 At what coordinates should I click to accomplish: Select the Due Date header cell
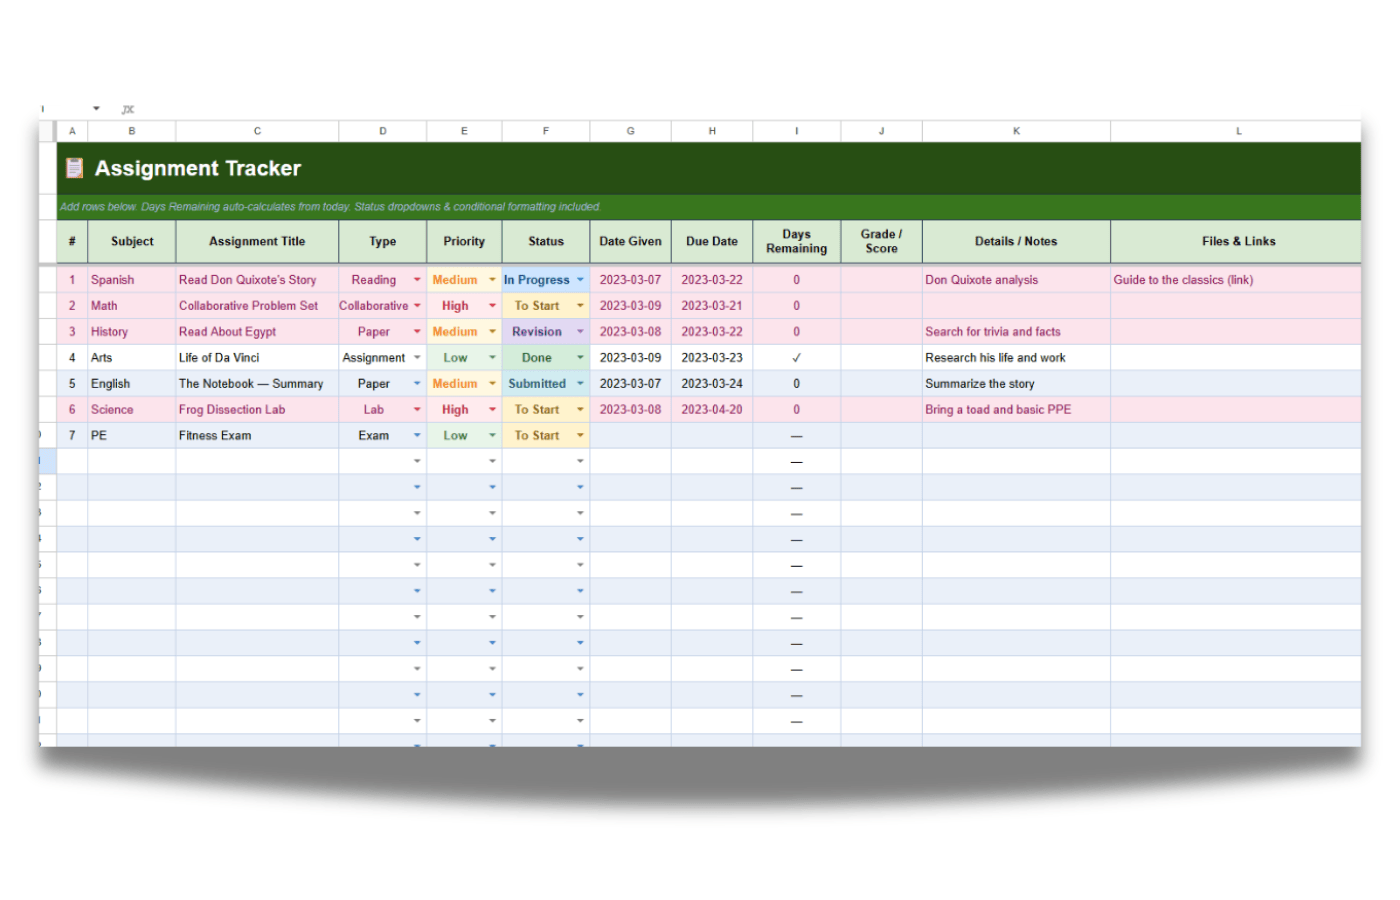pyautogui.click(x=711, y=241)
